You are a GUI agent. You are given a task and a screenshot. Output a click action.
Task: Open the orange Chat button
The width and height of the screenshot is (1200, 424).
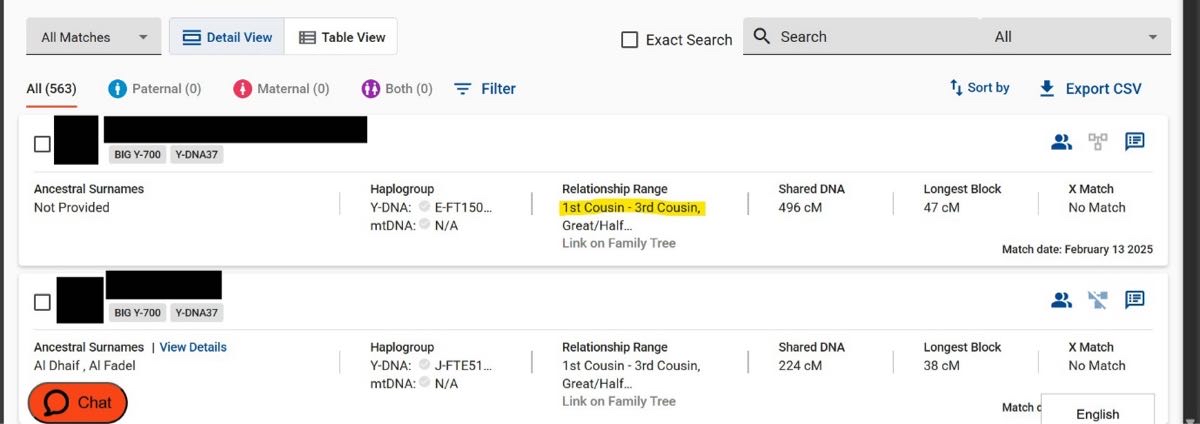[x=78, y=402]
